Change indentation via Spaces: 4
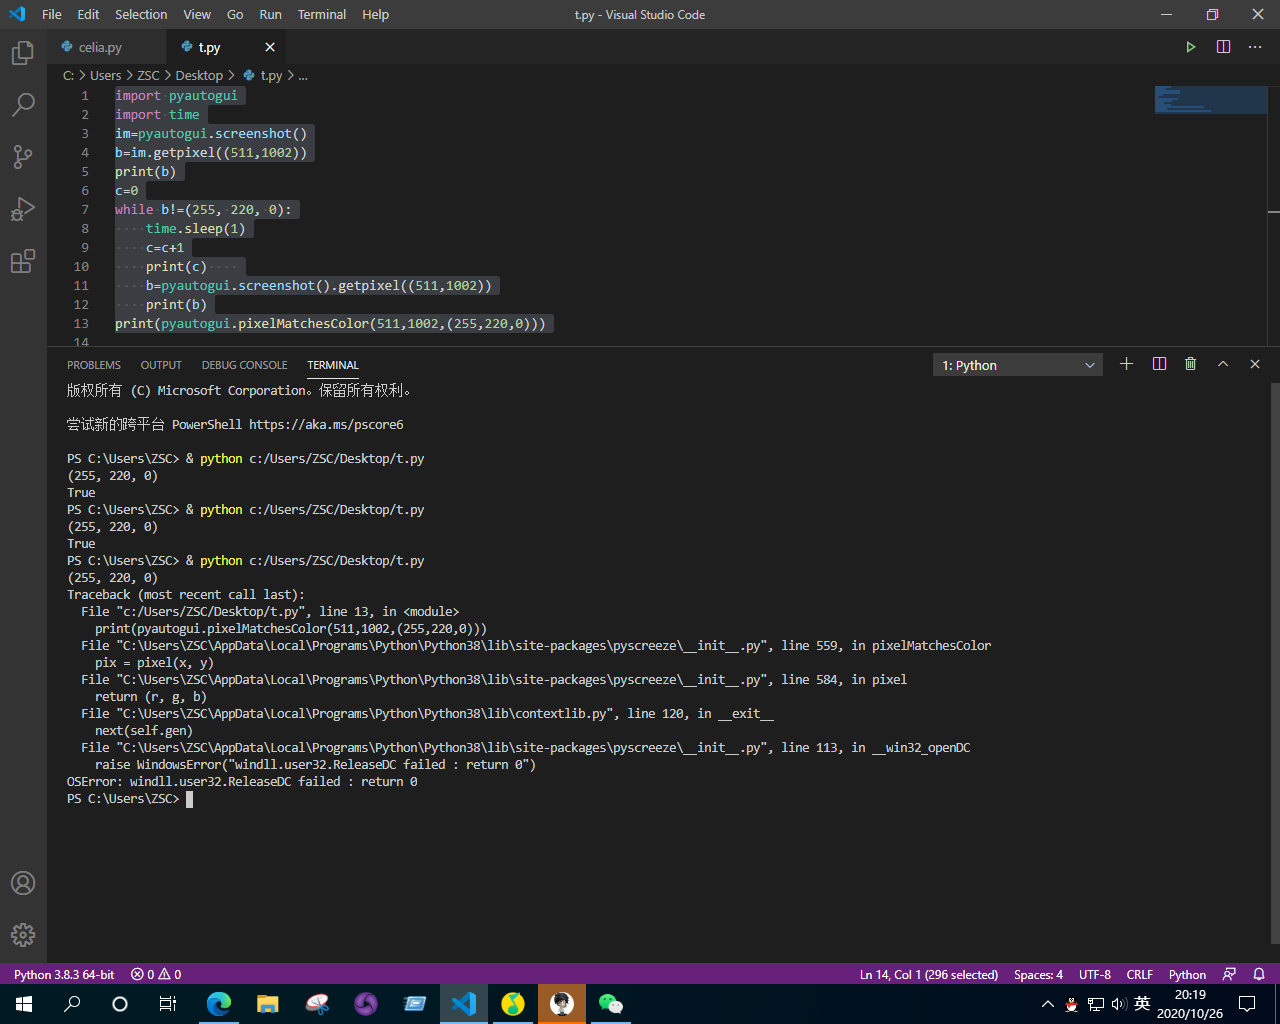Screen dimensions: 1280x1024 pyautogui.click(x=1038, y=974)
